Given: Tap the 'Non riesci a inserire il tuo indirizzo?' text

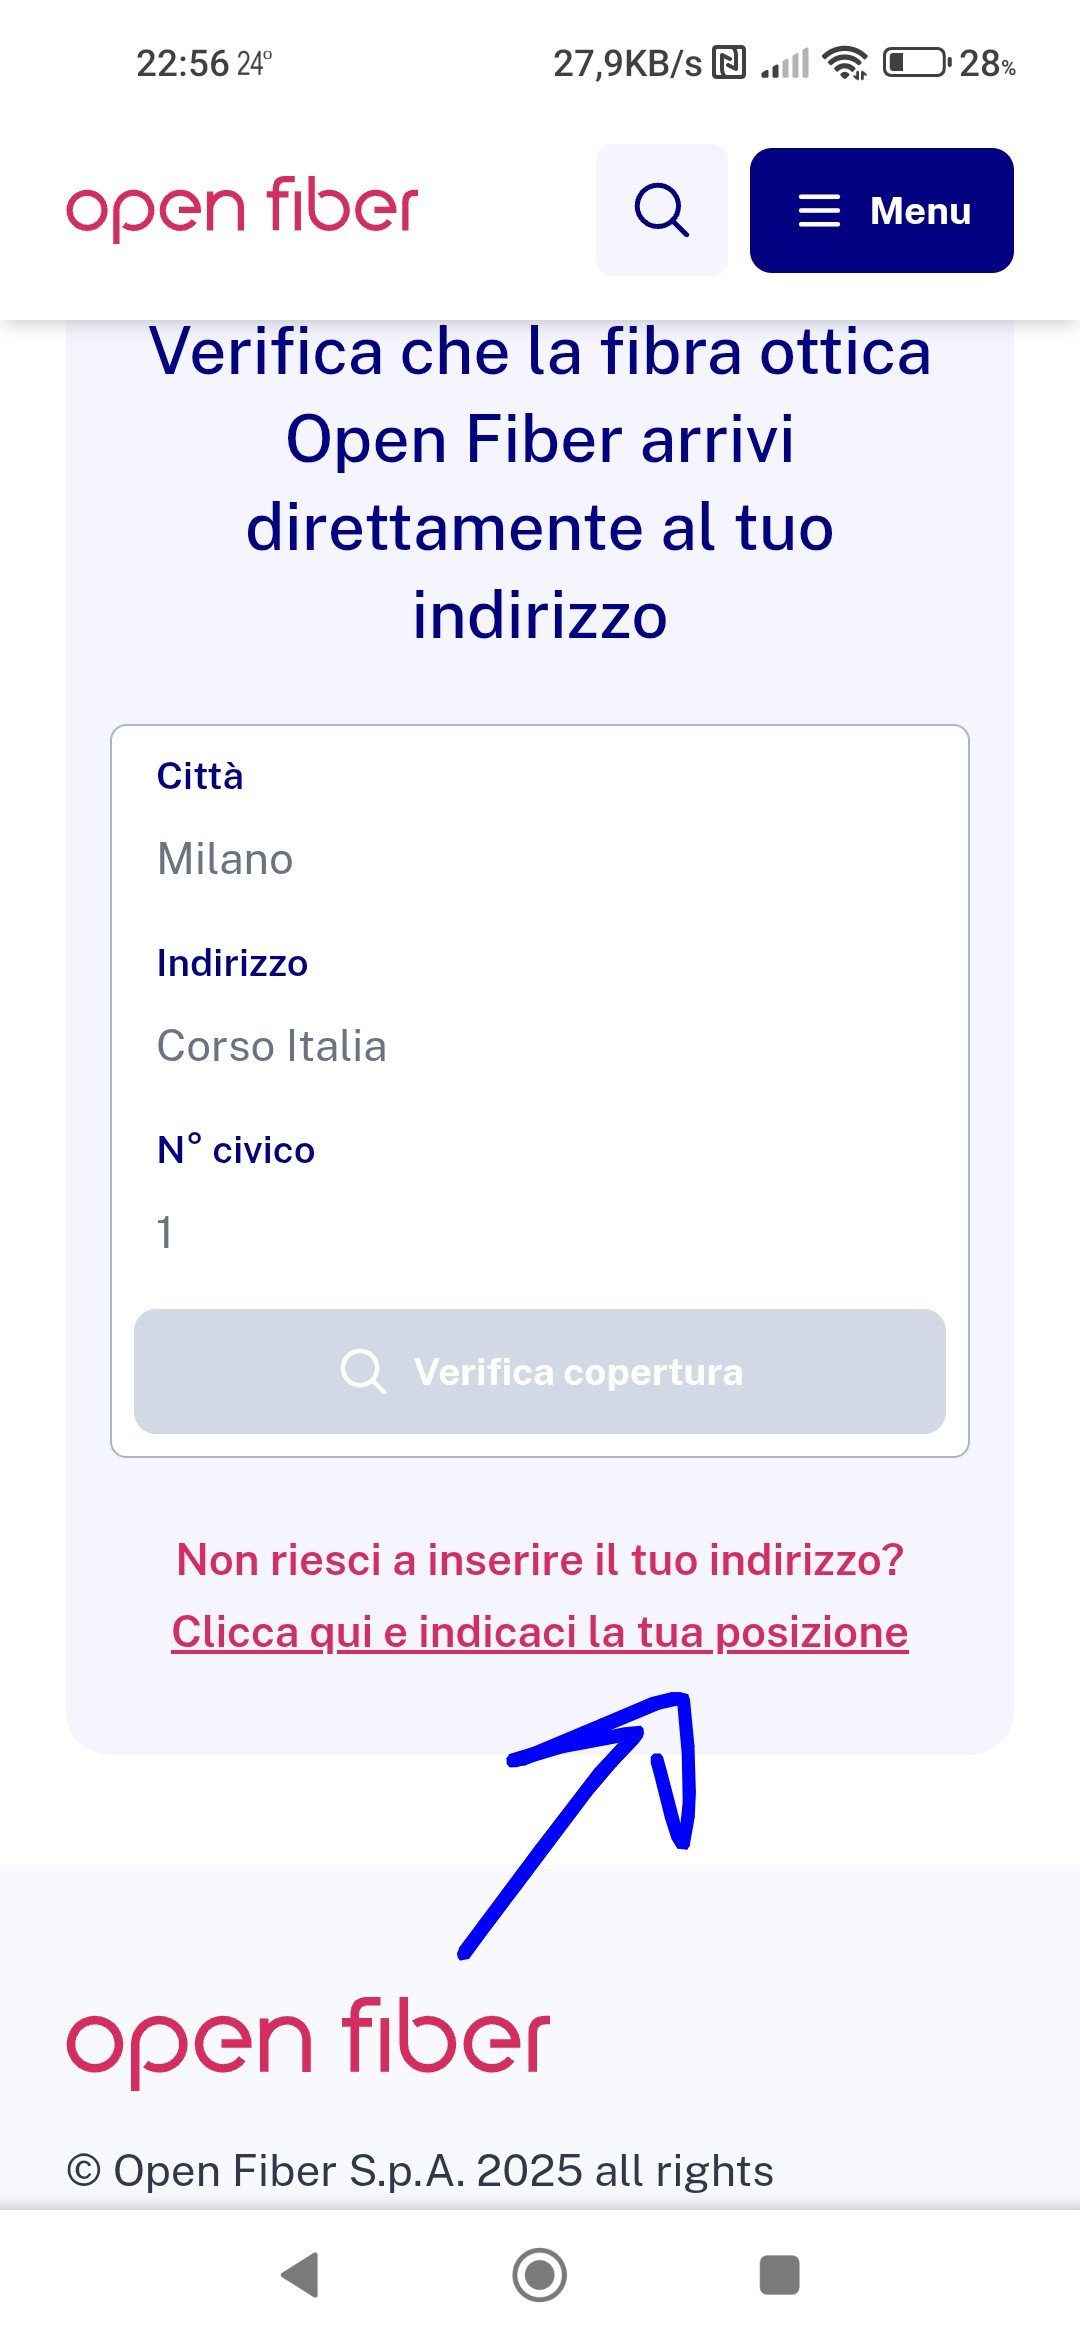Looking at the screenshot, I should pyautogui.click(x=540, y=1560).
